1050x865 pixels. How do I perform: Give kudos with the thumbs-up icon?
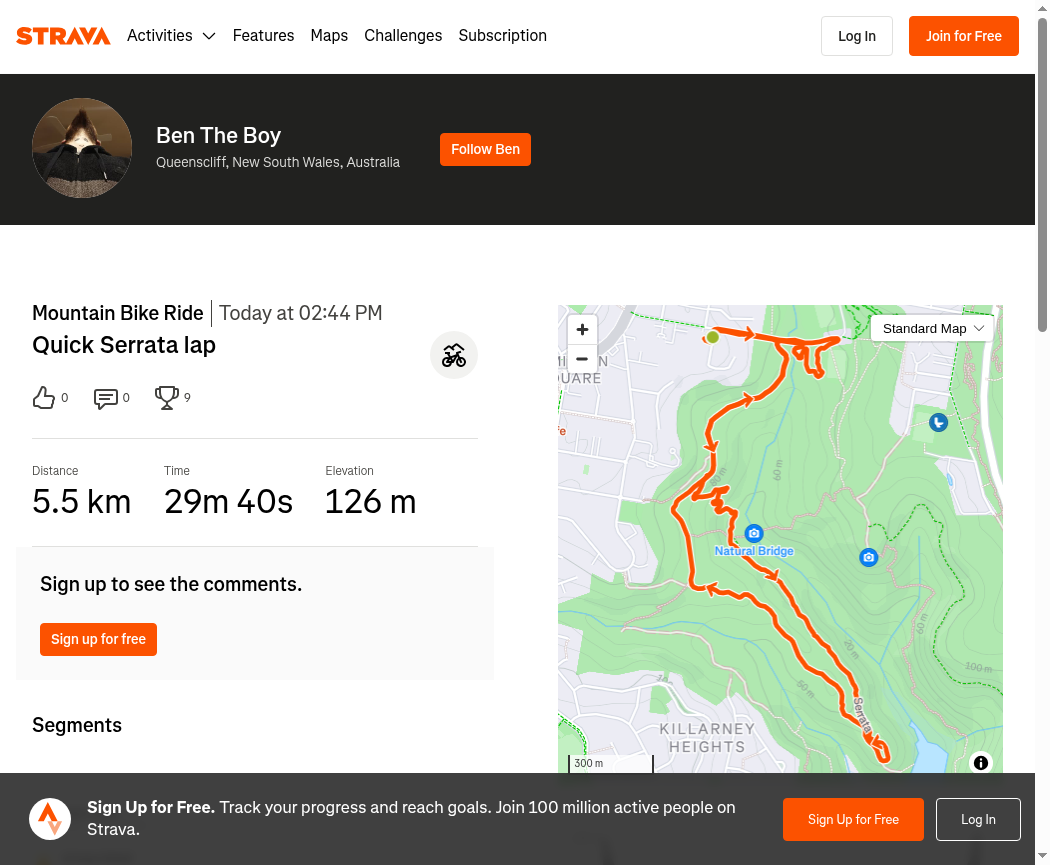click(44, 398)
